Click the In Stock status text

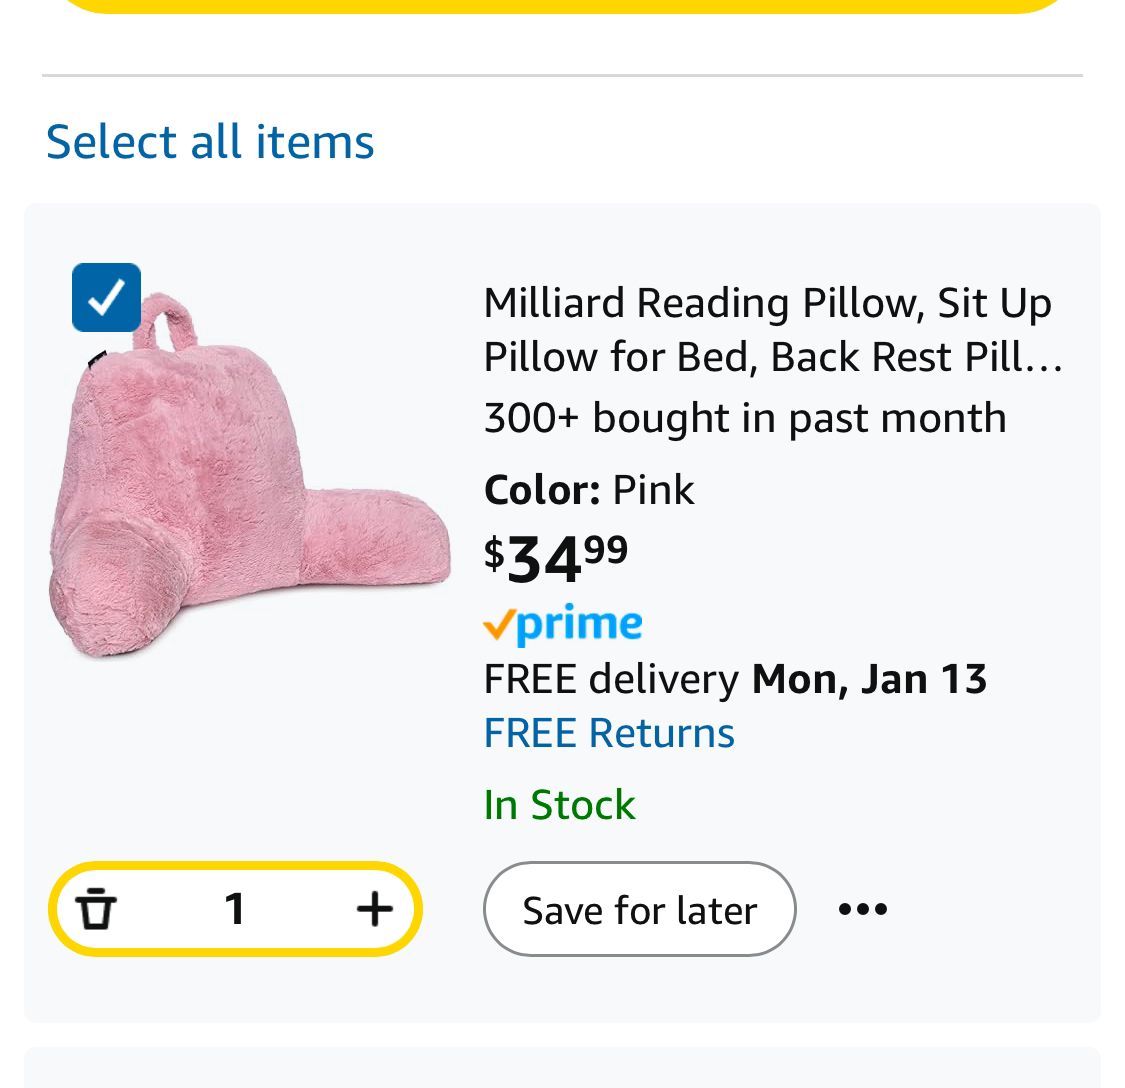point(559,805)
